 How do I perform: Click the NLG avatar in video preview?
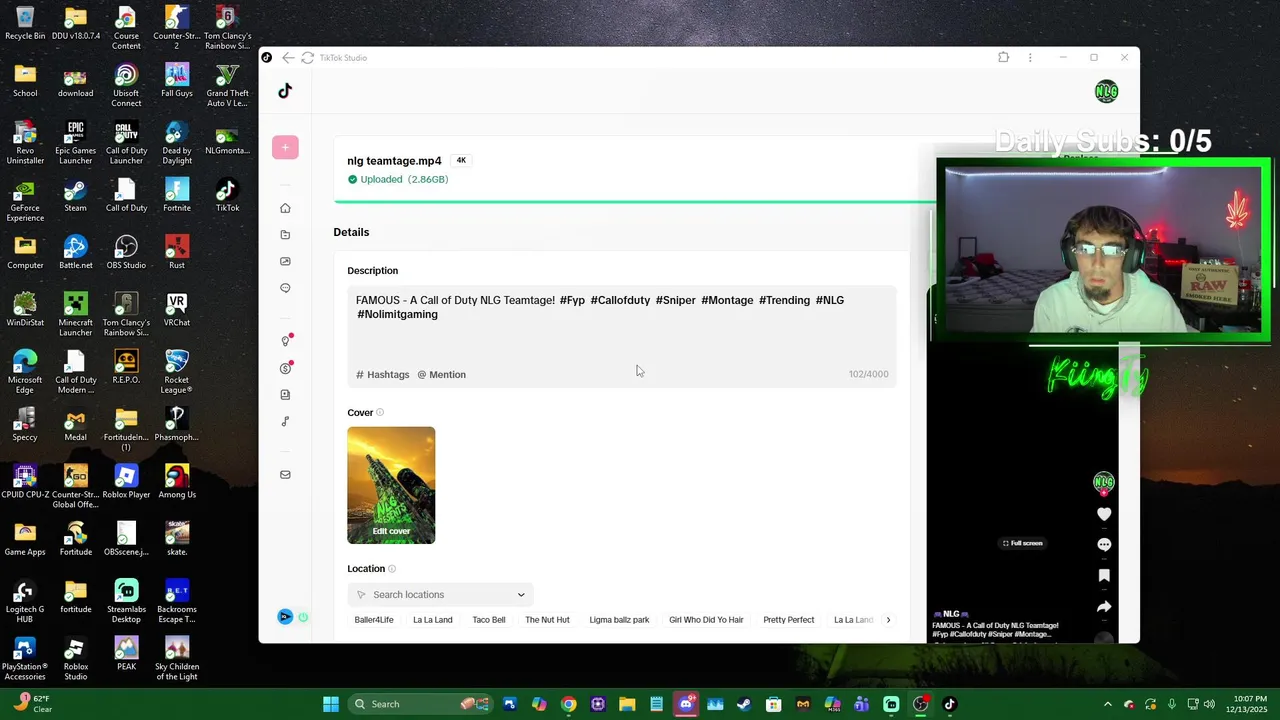1104,483
